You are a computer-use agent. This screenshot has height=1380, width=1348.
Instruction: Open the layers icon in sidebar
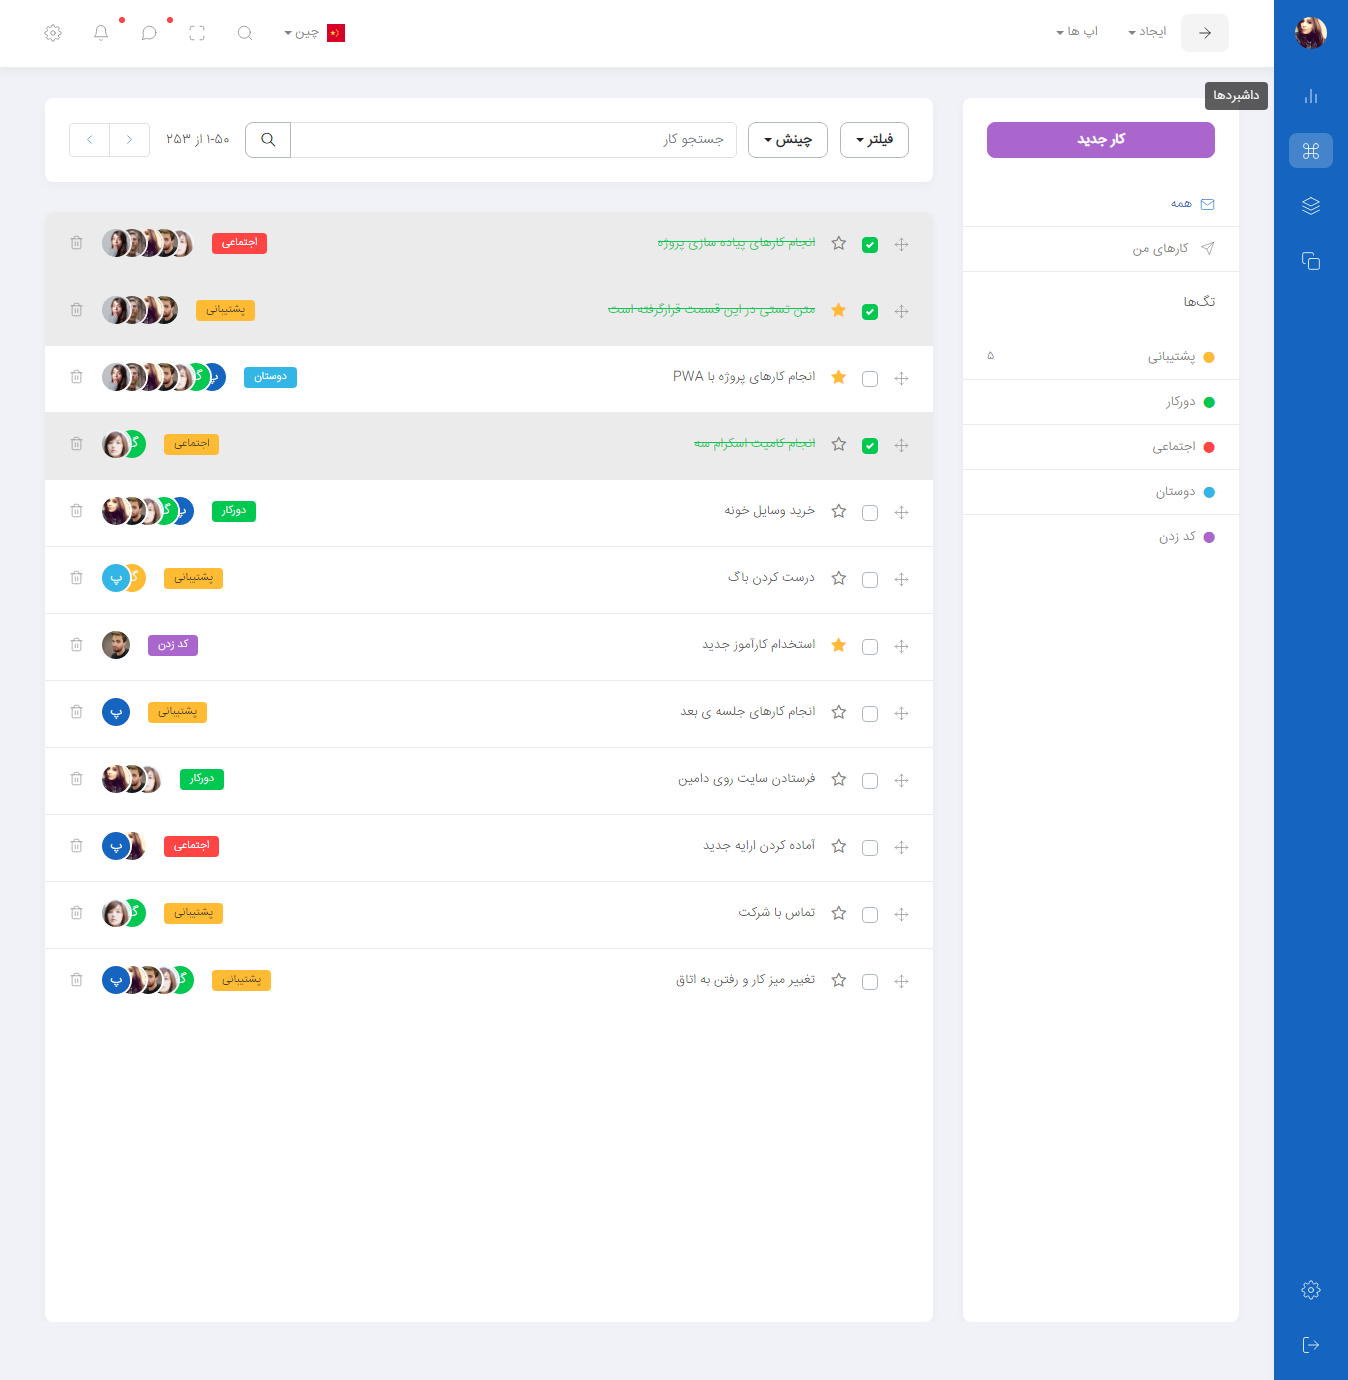tap(1311, 206)
